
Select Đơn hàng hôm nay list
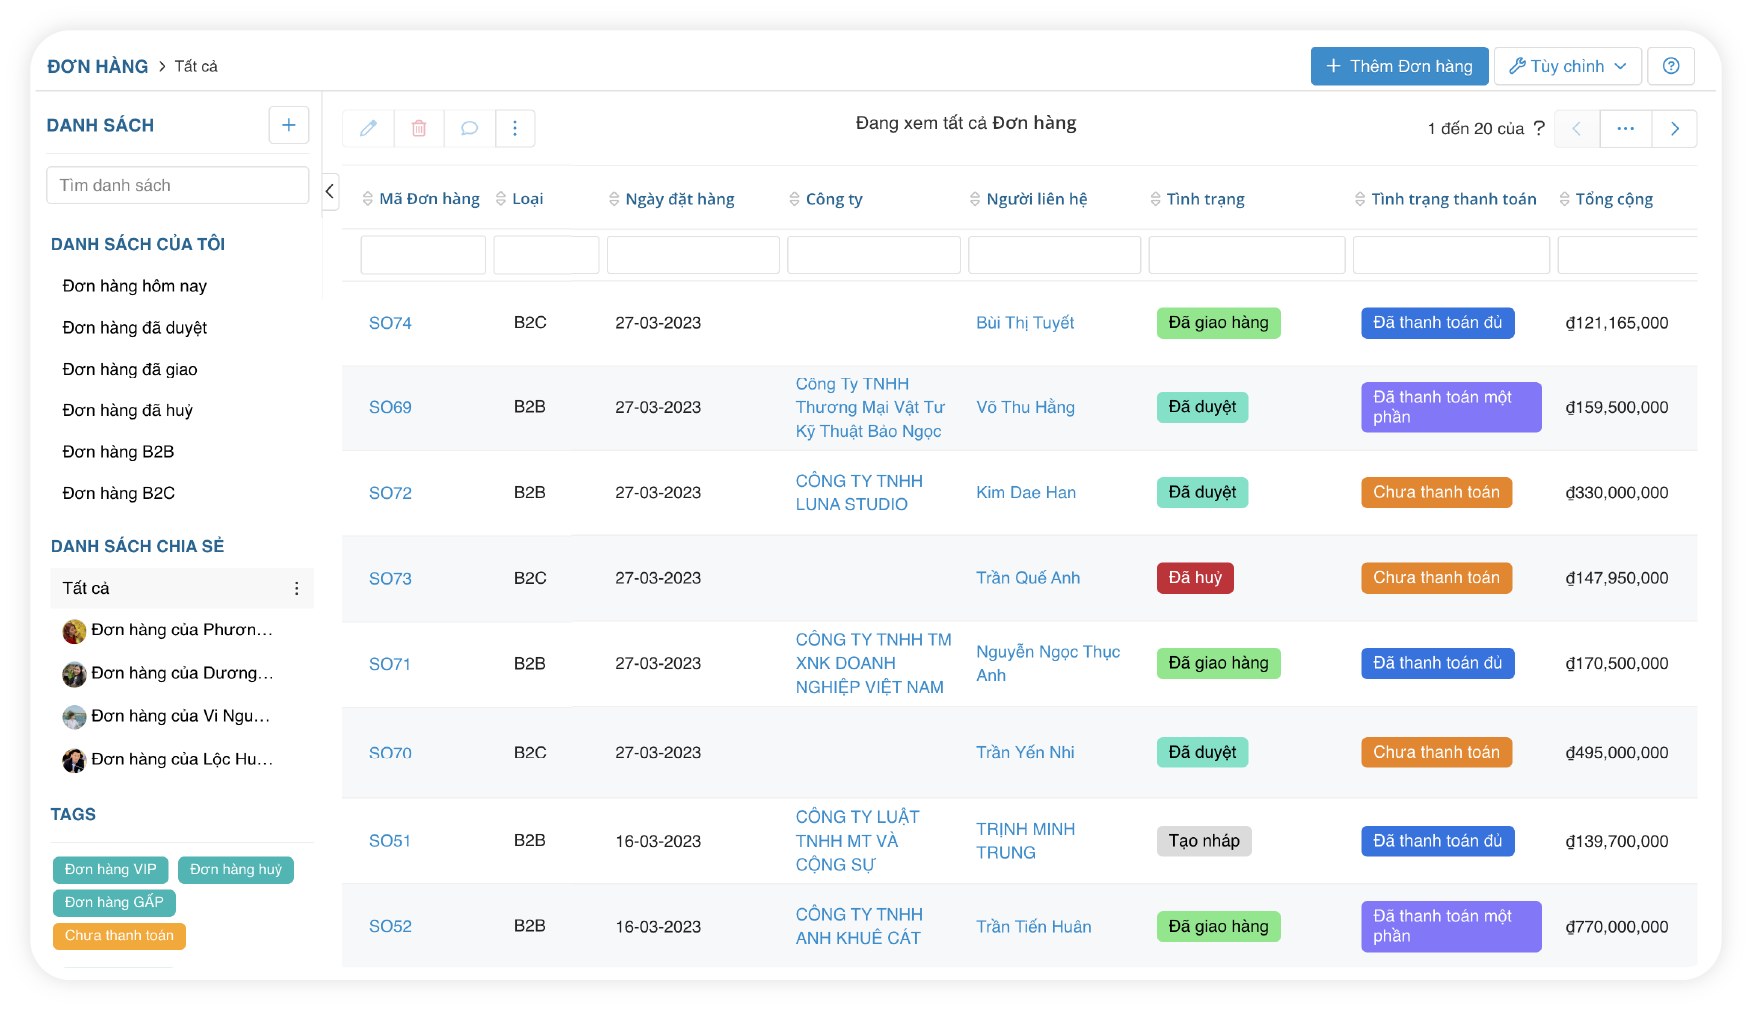[134, 286]
